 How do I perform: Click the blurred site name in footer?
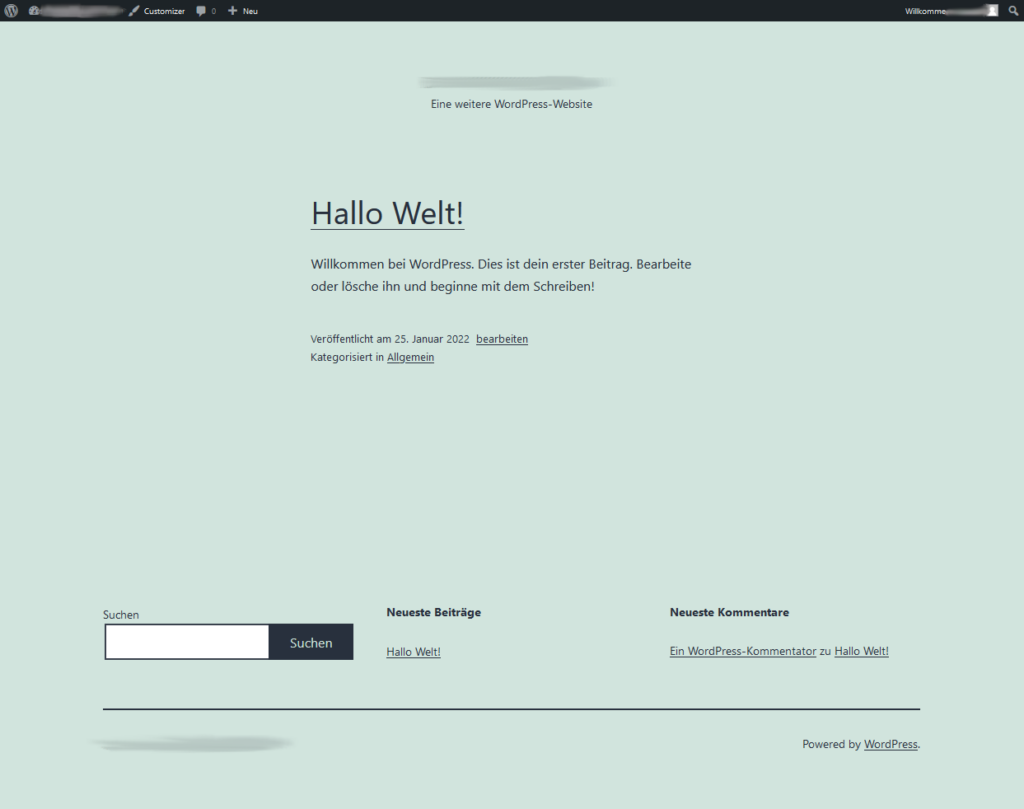point(191,743)
